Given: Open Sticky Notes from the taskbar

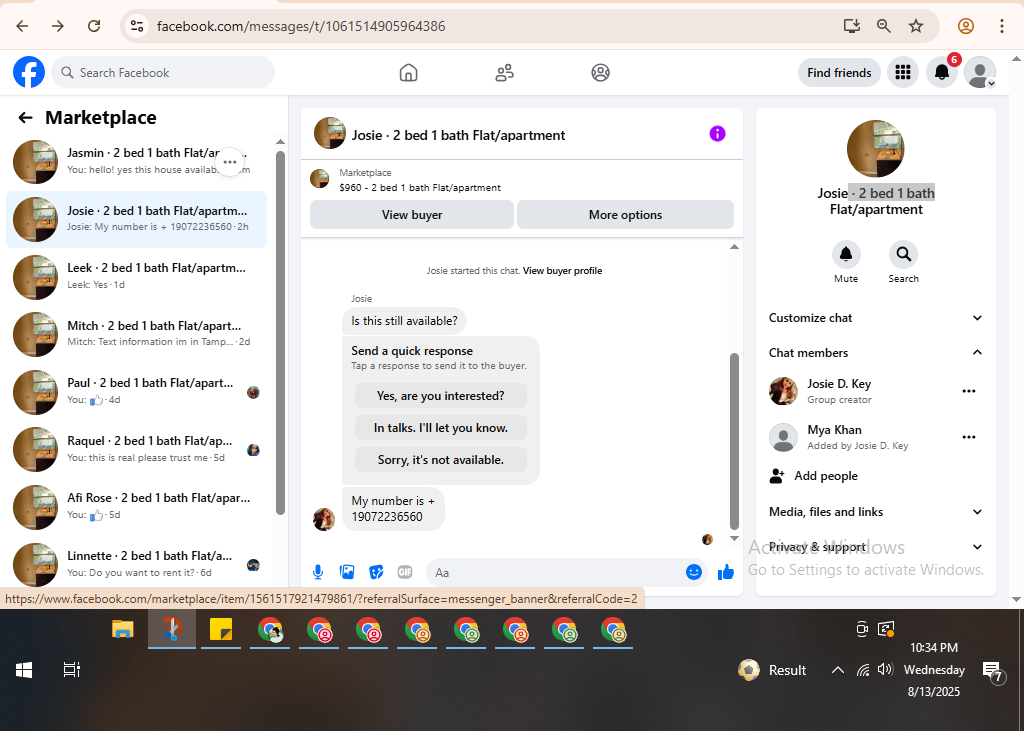Looking at the screenshot, I should point(221,630).
